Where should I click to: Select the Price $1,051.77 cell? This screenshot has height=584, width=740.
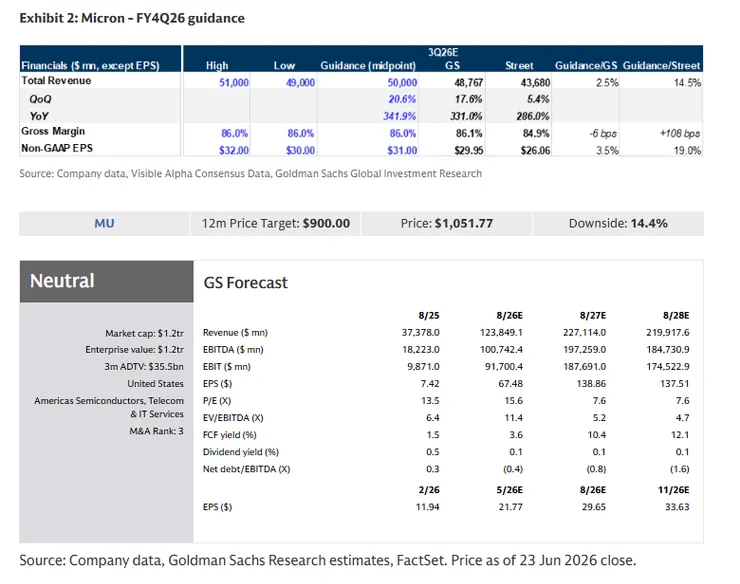click(447, 223)
